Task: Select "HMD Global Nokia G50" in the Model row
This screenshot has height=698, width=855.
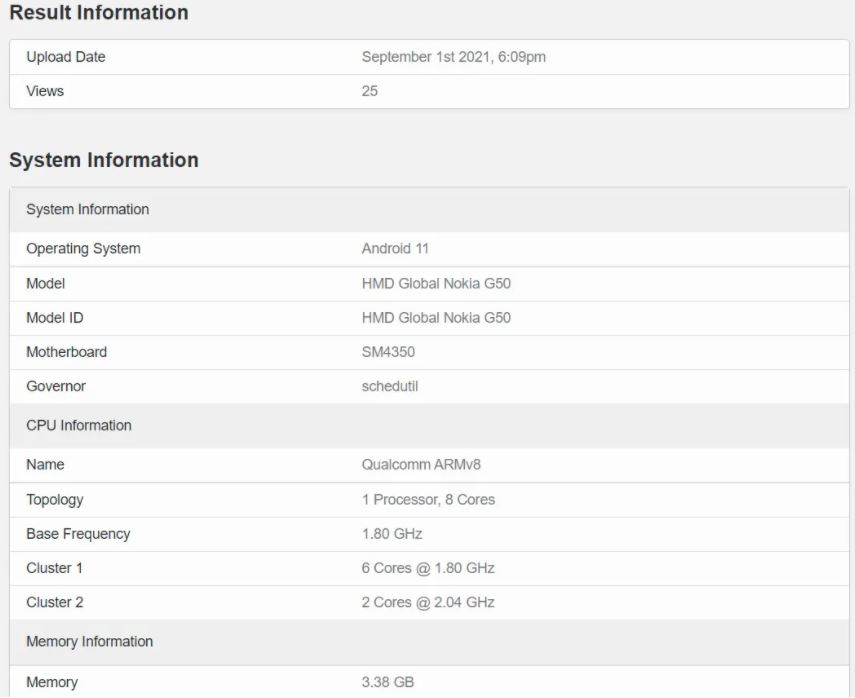Action: click(436, 284)
